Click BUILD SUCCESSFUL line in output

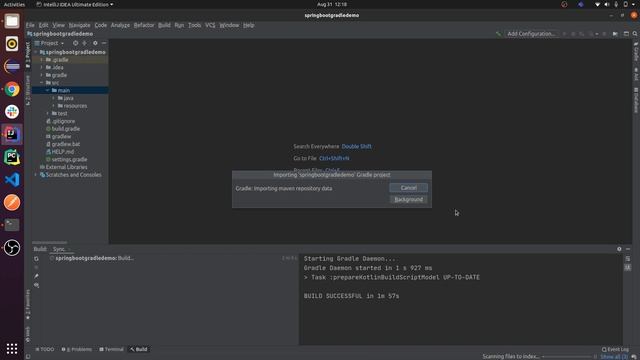[x=351, y=296]
